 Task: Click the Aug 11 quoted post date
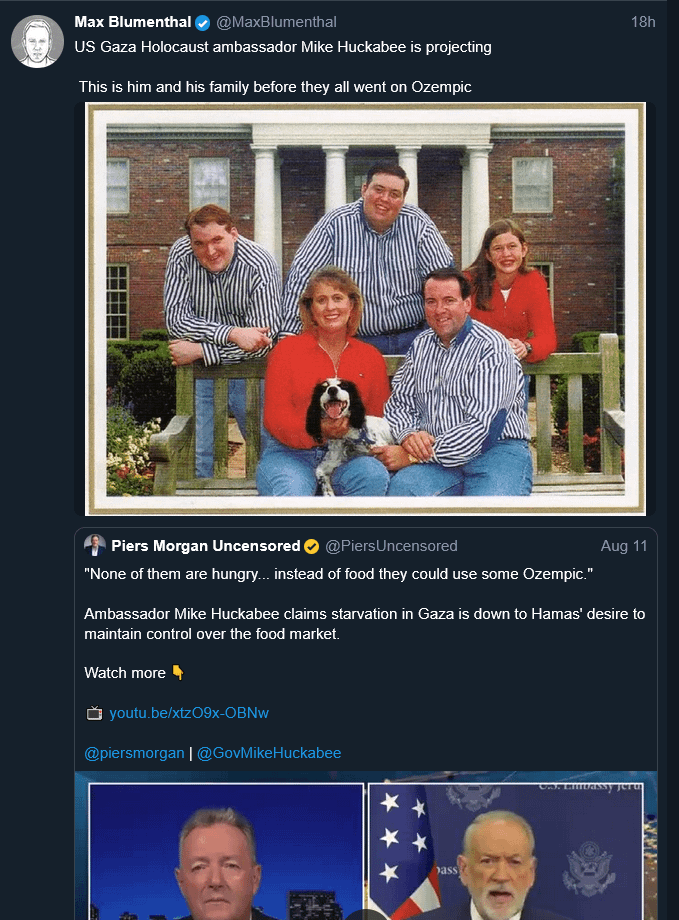point(624,546)
